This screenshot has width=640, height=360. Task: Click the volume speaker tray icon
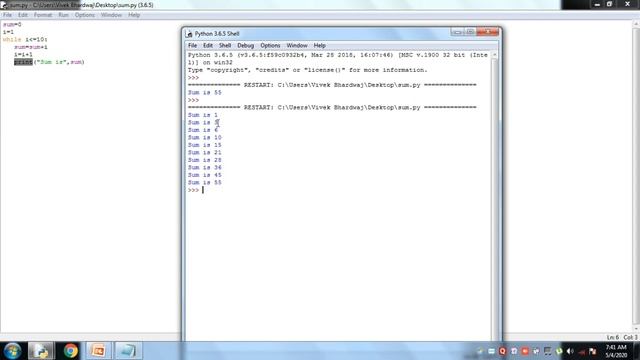[x=570, y=351]
